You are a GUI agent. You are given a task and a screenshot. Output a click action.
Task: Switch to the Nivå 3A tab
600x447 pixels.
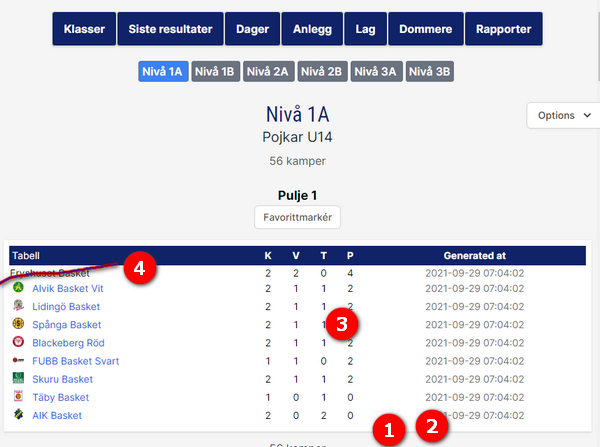[x=377, y=71]
